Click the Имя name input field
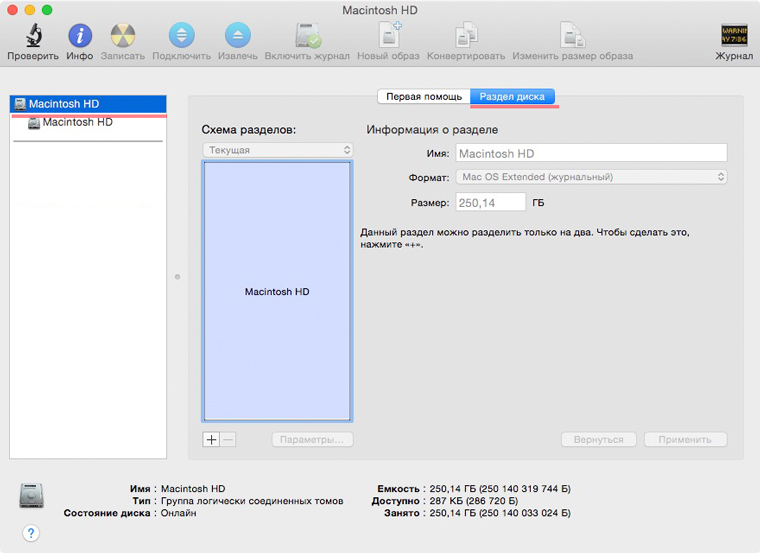 coord(591,154)
